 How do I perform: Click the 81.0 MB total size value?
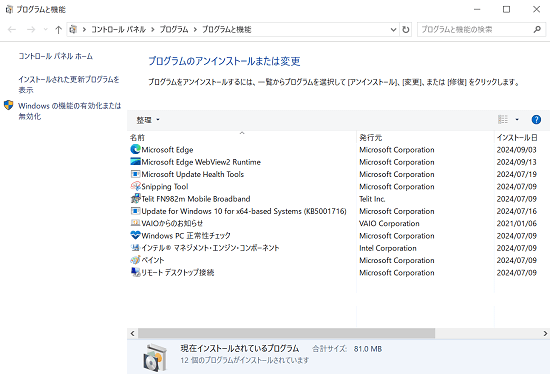368,349
